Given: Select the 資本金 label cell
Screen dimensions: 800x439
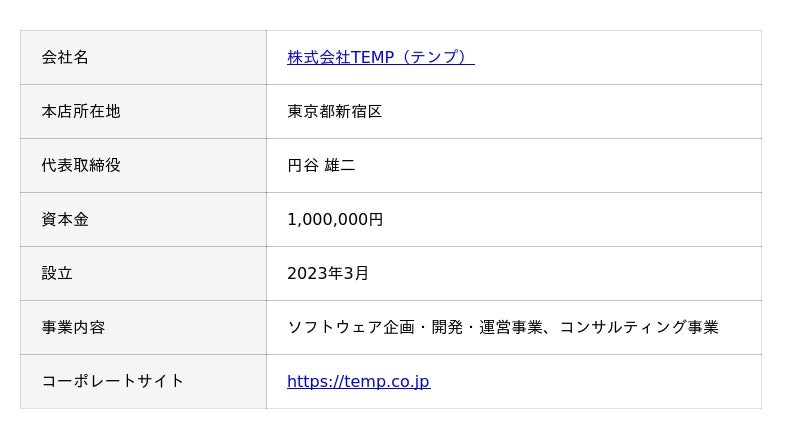Looking at the screenshot, I should [x=65, y=220].
